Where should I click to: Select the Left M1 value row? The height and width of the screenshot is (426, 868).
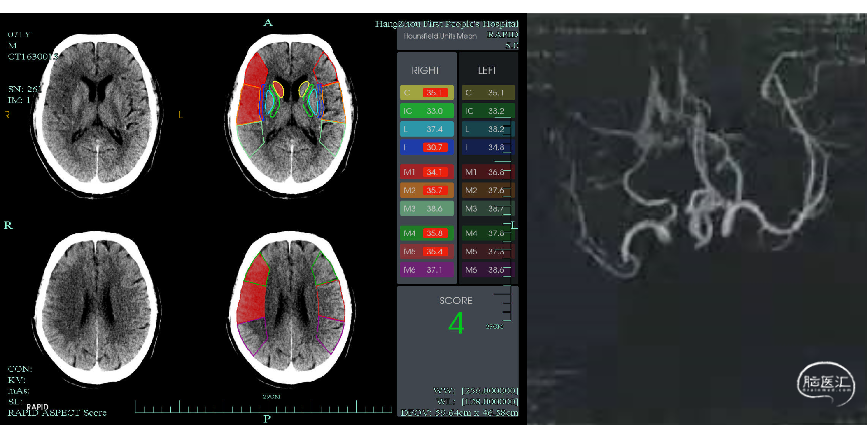pos(487,172)
